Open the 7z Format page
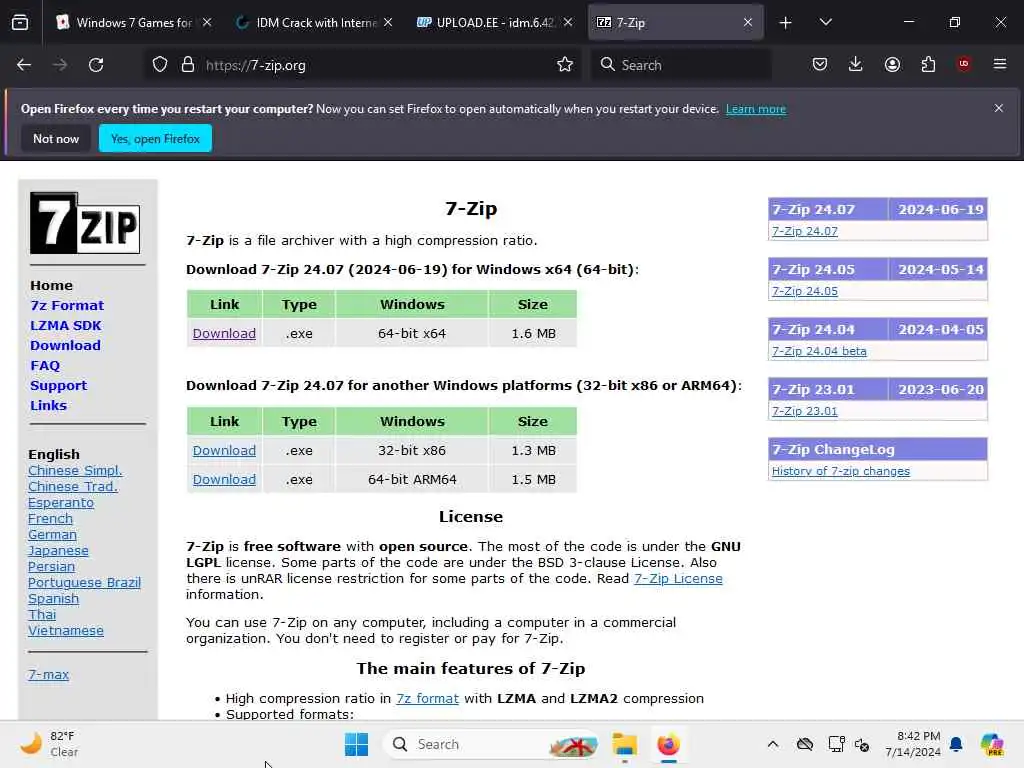1024x768 pixels. click(x=67, y=305)
